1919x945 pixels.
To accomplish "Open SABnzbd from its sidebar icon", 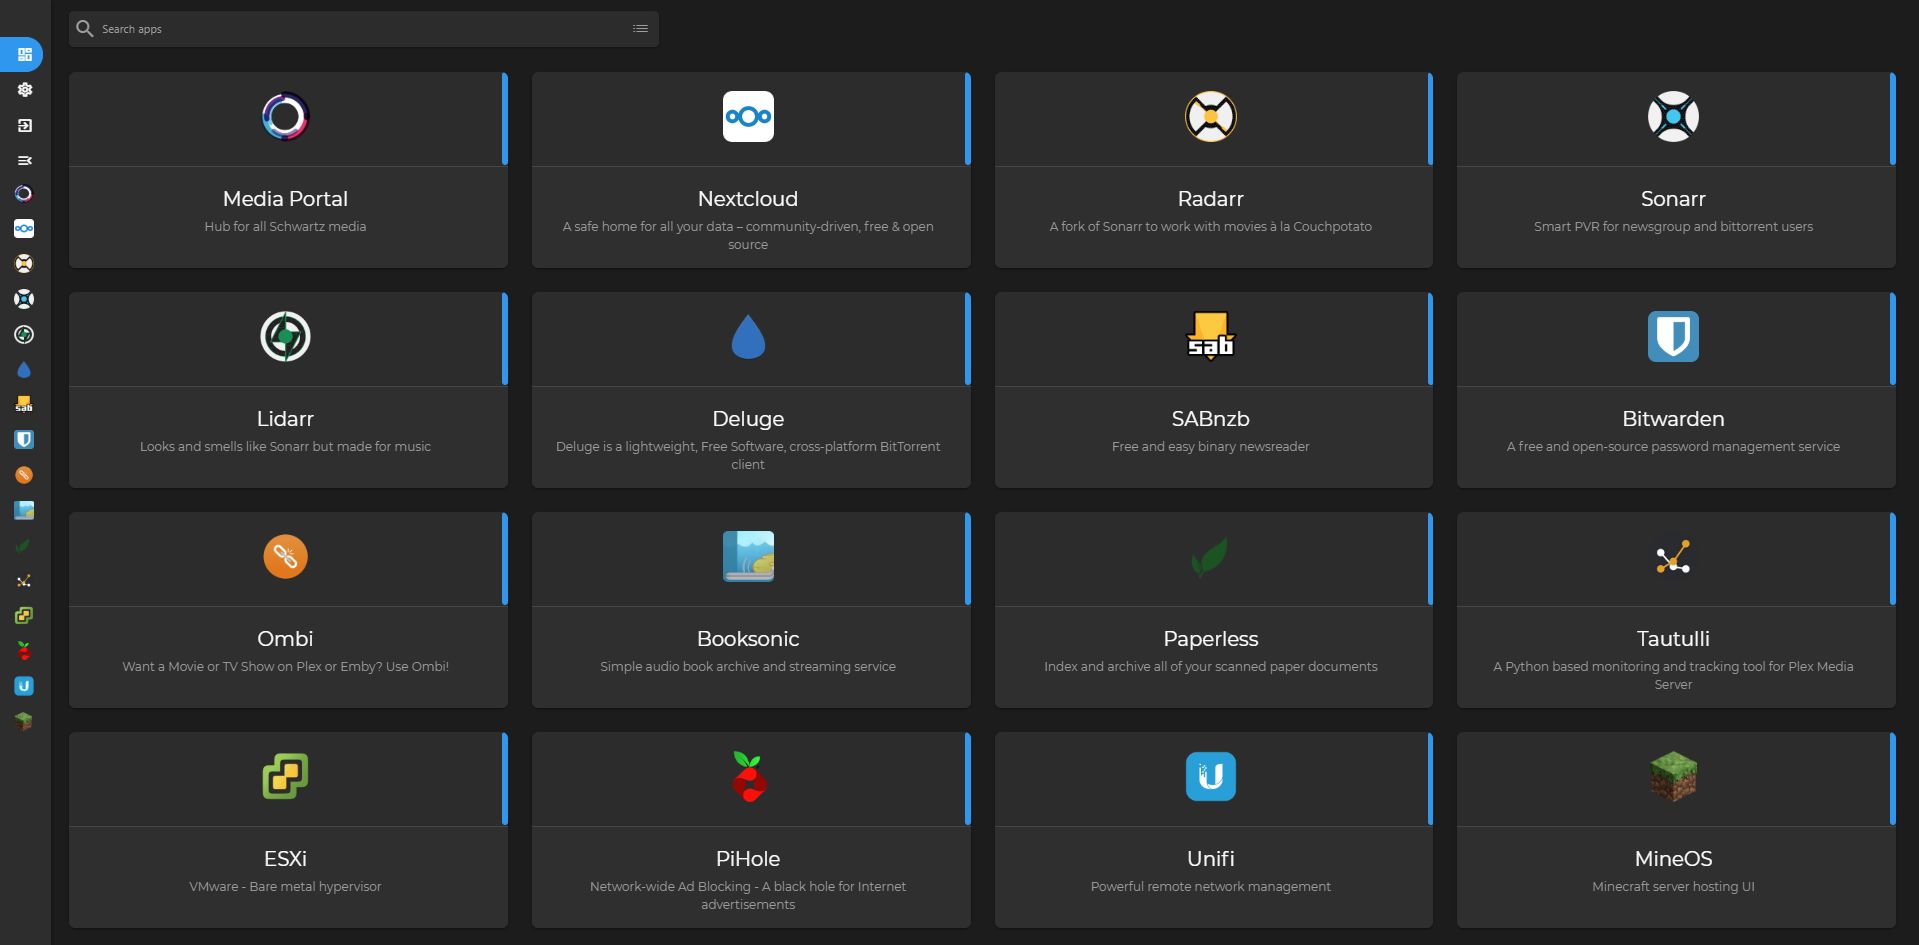I will click(x=24, y=404).
